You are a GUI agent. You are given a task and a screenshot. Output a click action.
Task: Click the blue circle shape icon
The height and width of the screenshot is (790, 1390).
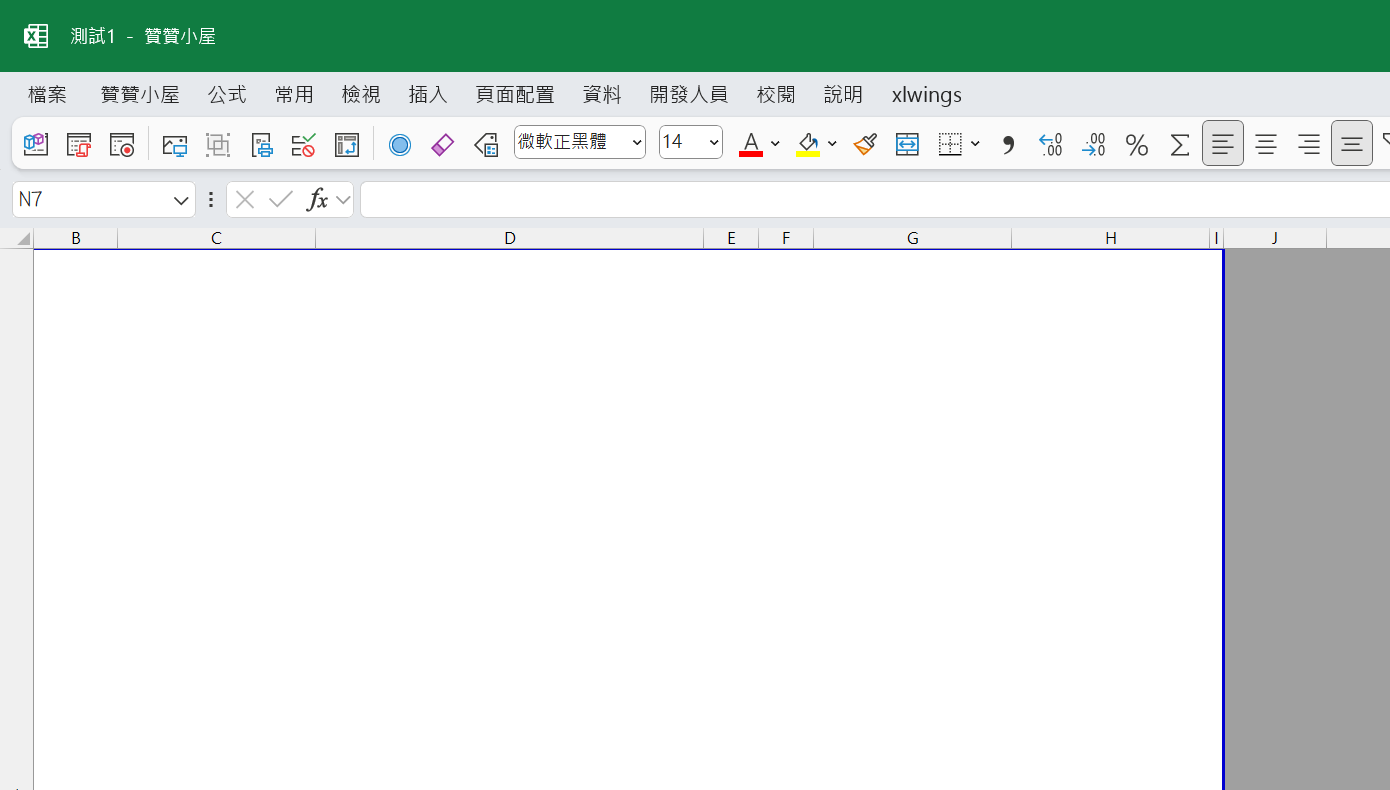click(x=400, y=145)
